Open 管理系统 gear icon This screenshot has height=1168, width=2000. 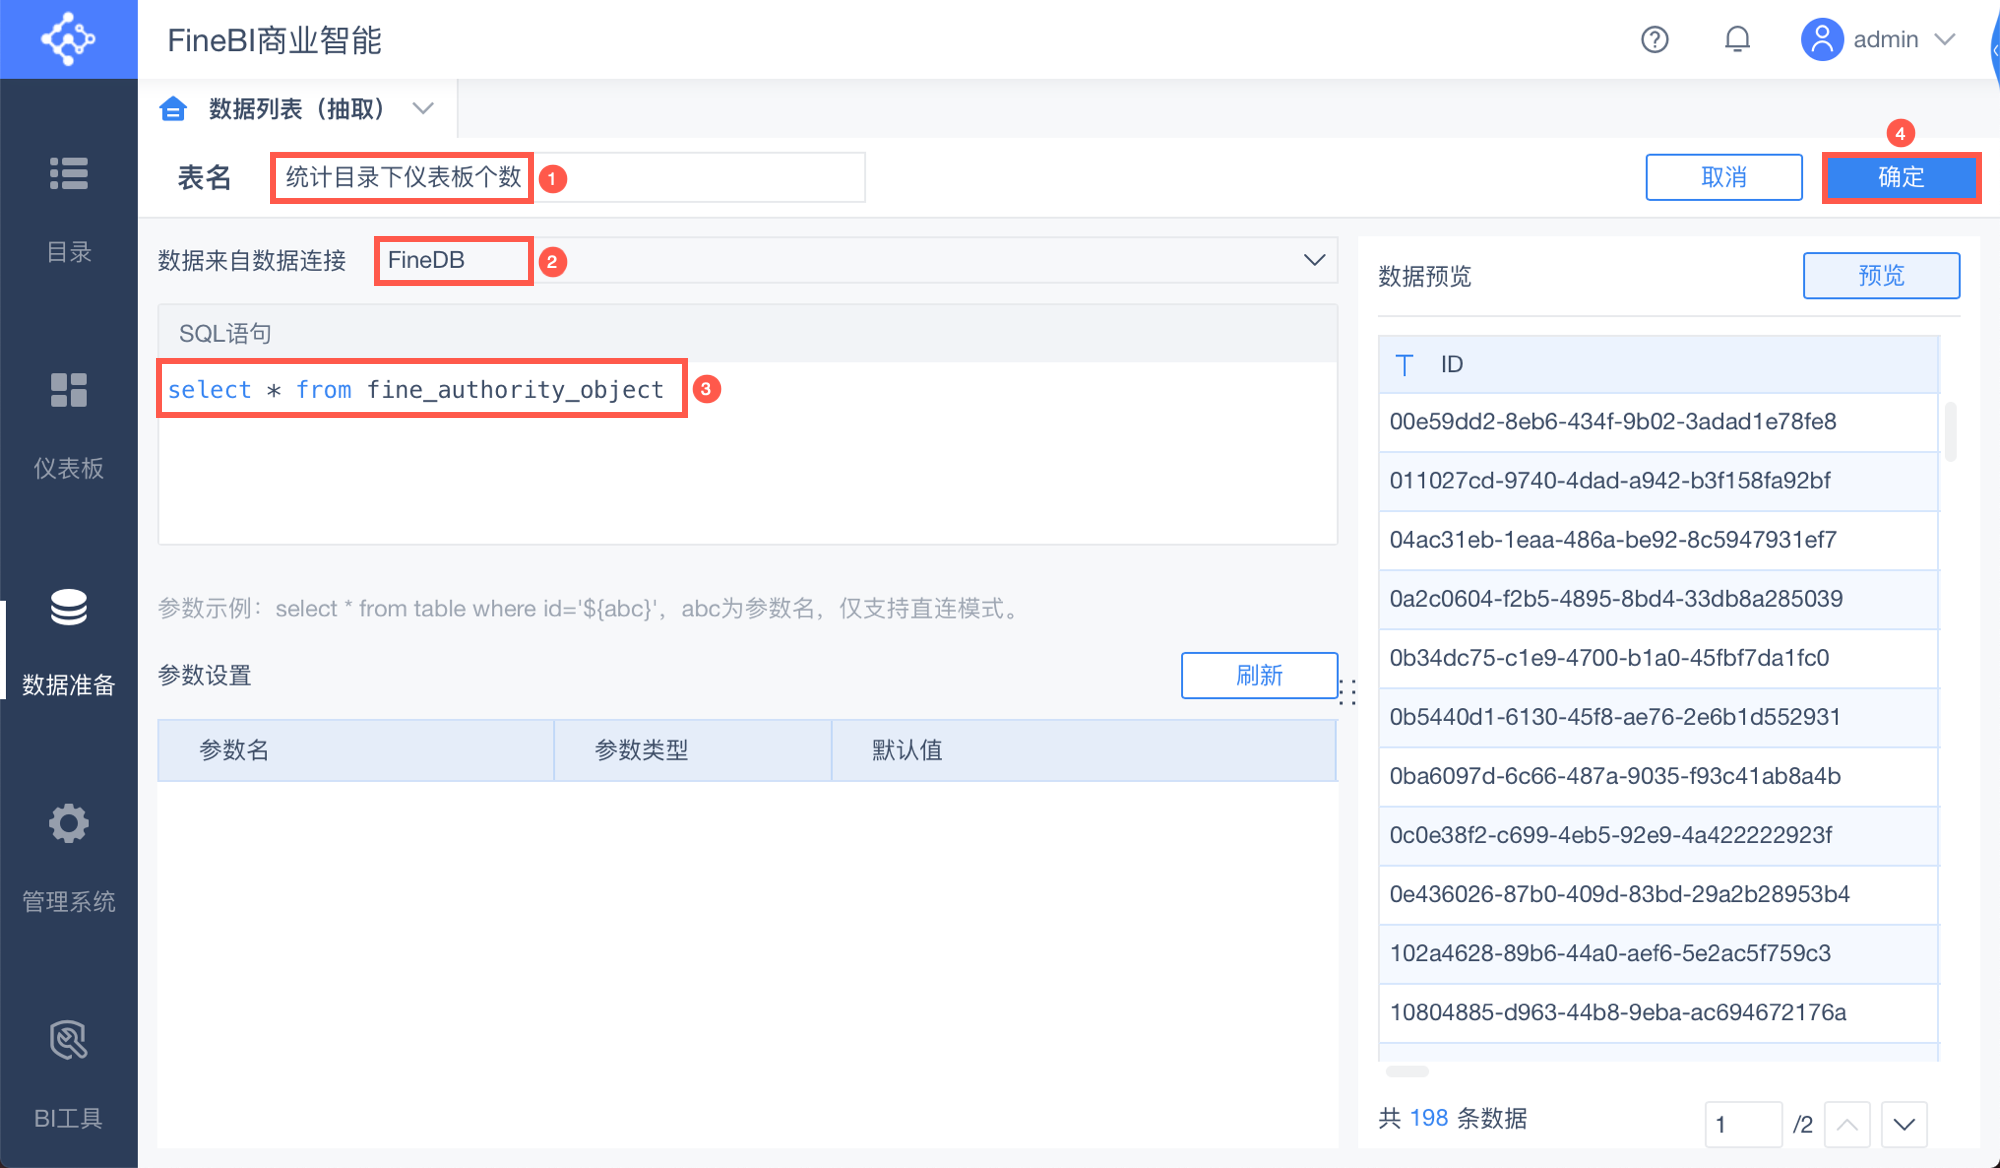(x=68, y=824)
